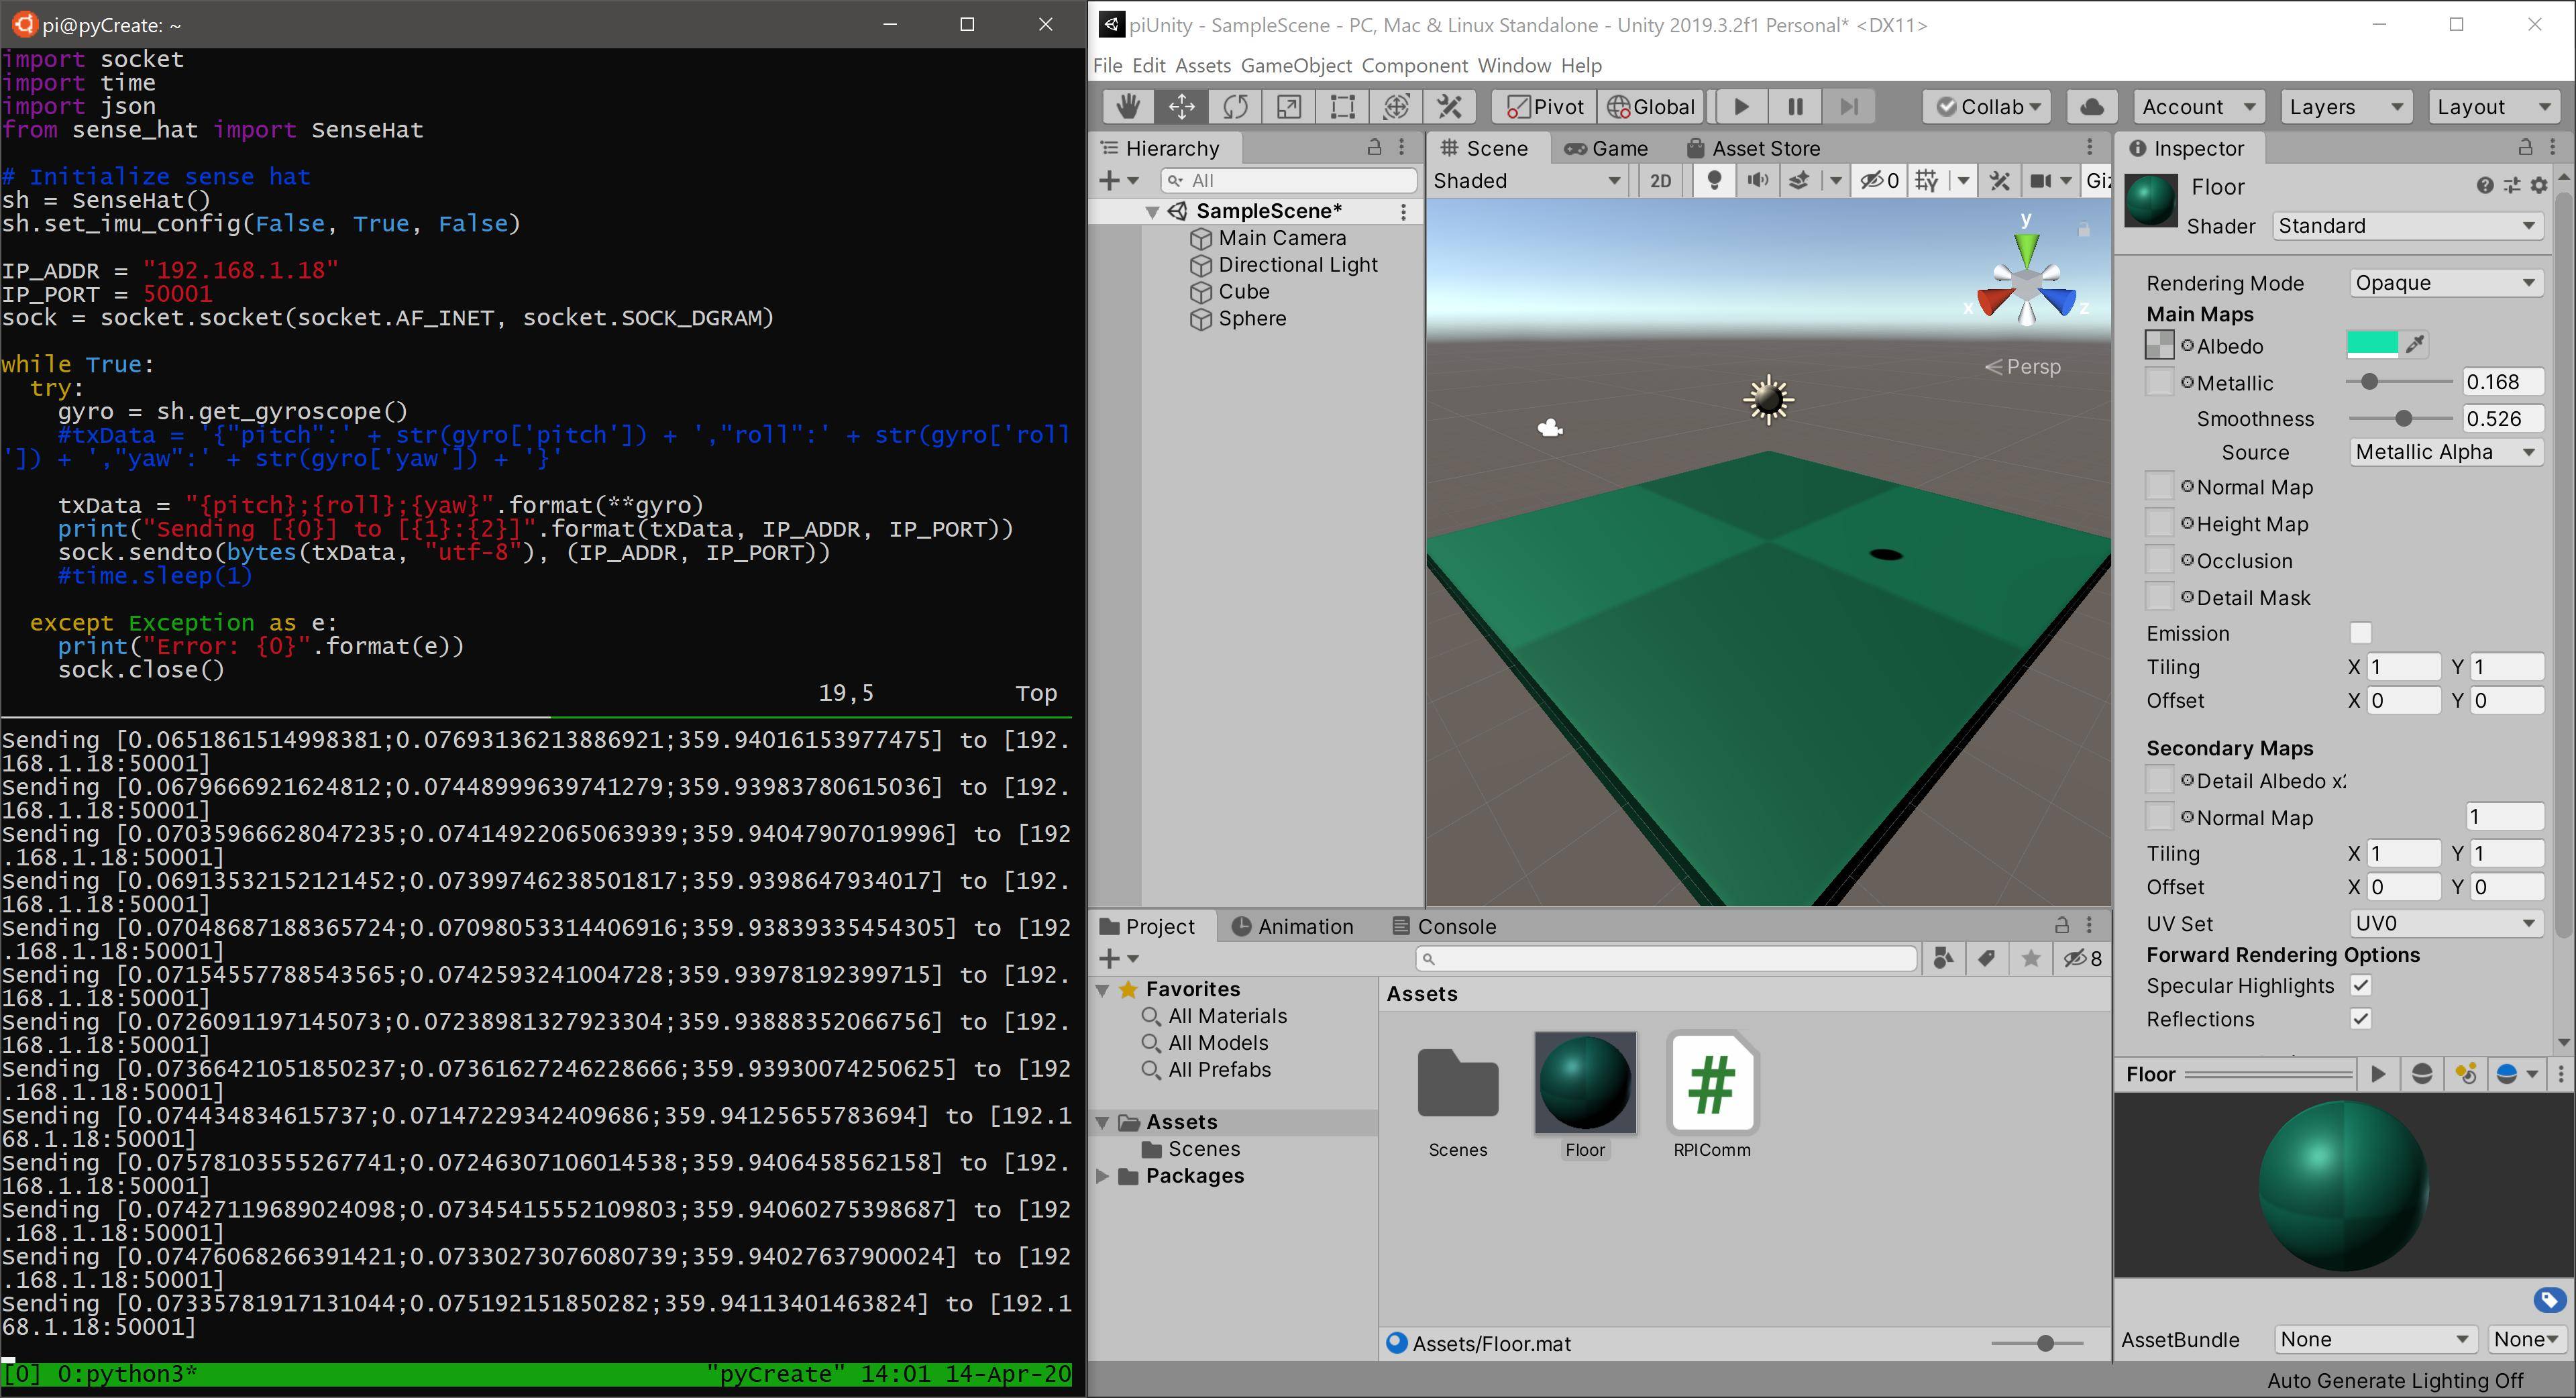
Task: Open the Assets menu
Action: pyautogui.click(x=1203, y=66)
